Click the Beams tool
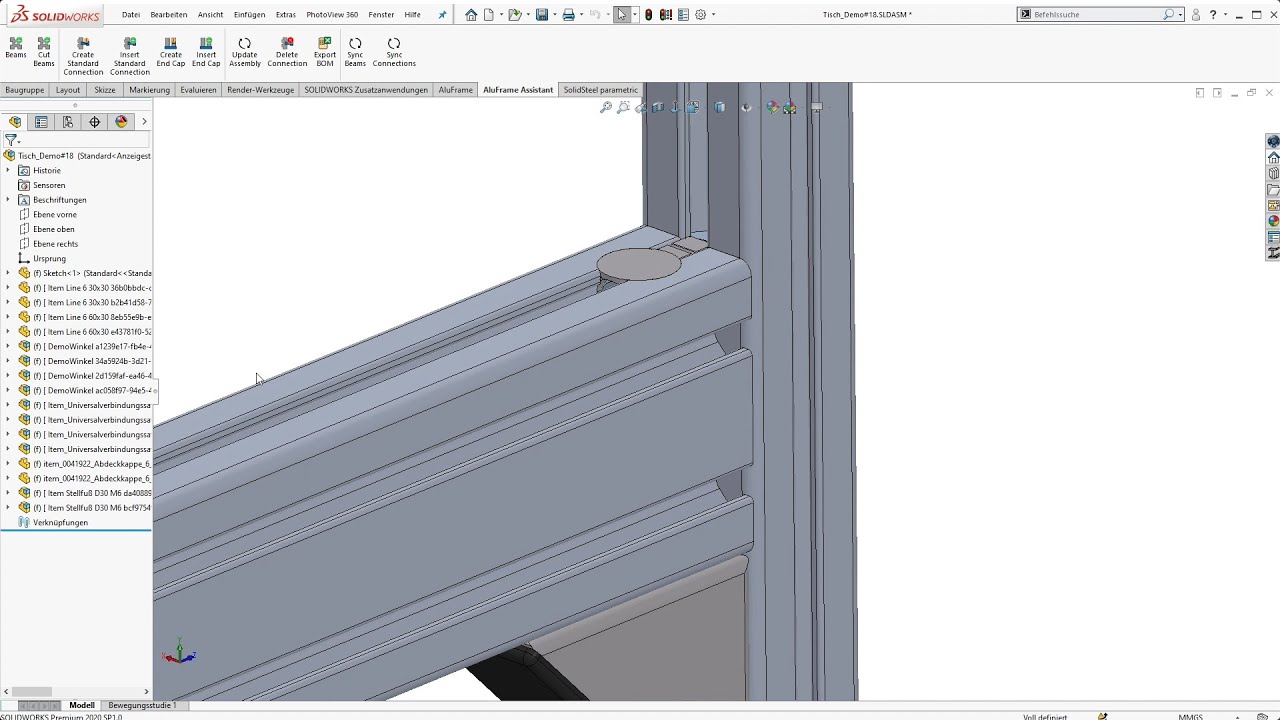The width and height of the screenshot is (1280, 720). point(16,48)
